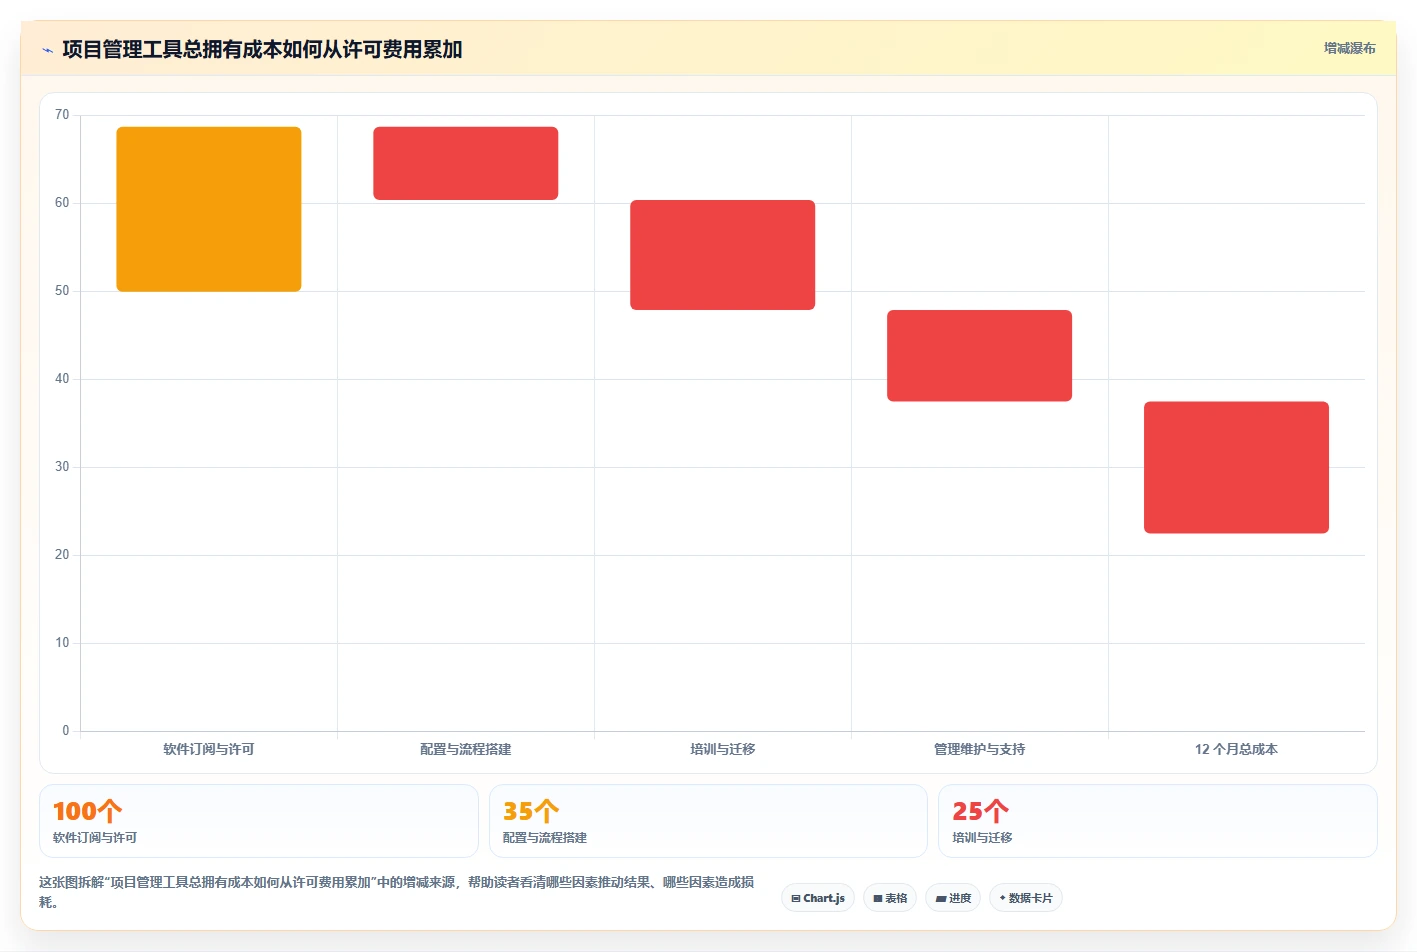Click the lightning icon beside the chart title
1417x952 pixels.
[47, 50]
